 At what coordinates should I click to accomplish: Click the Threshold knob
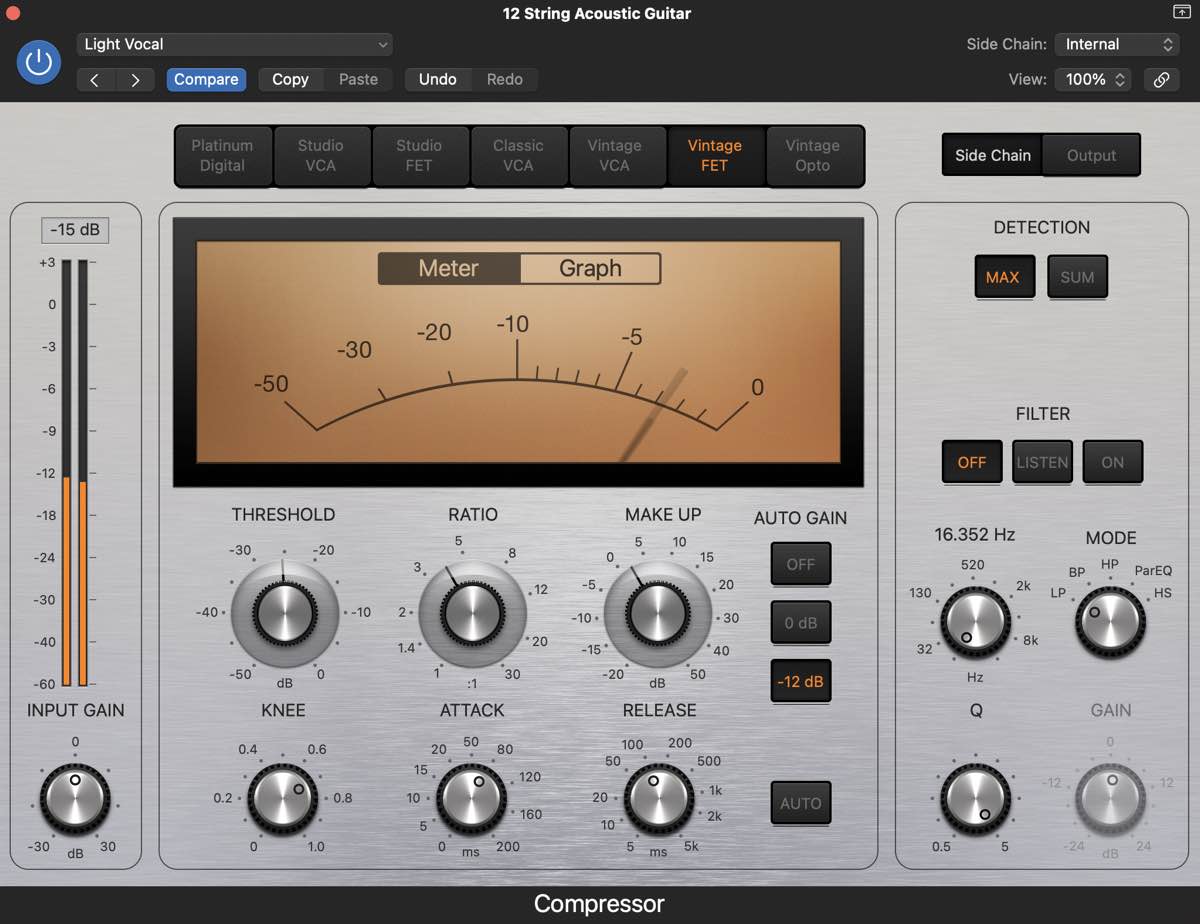[x=284, y=613]
